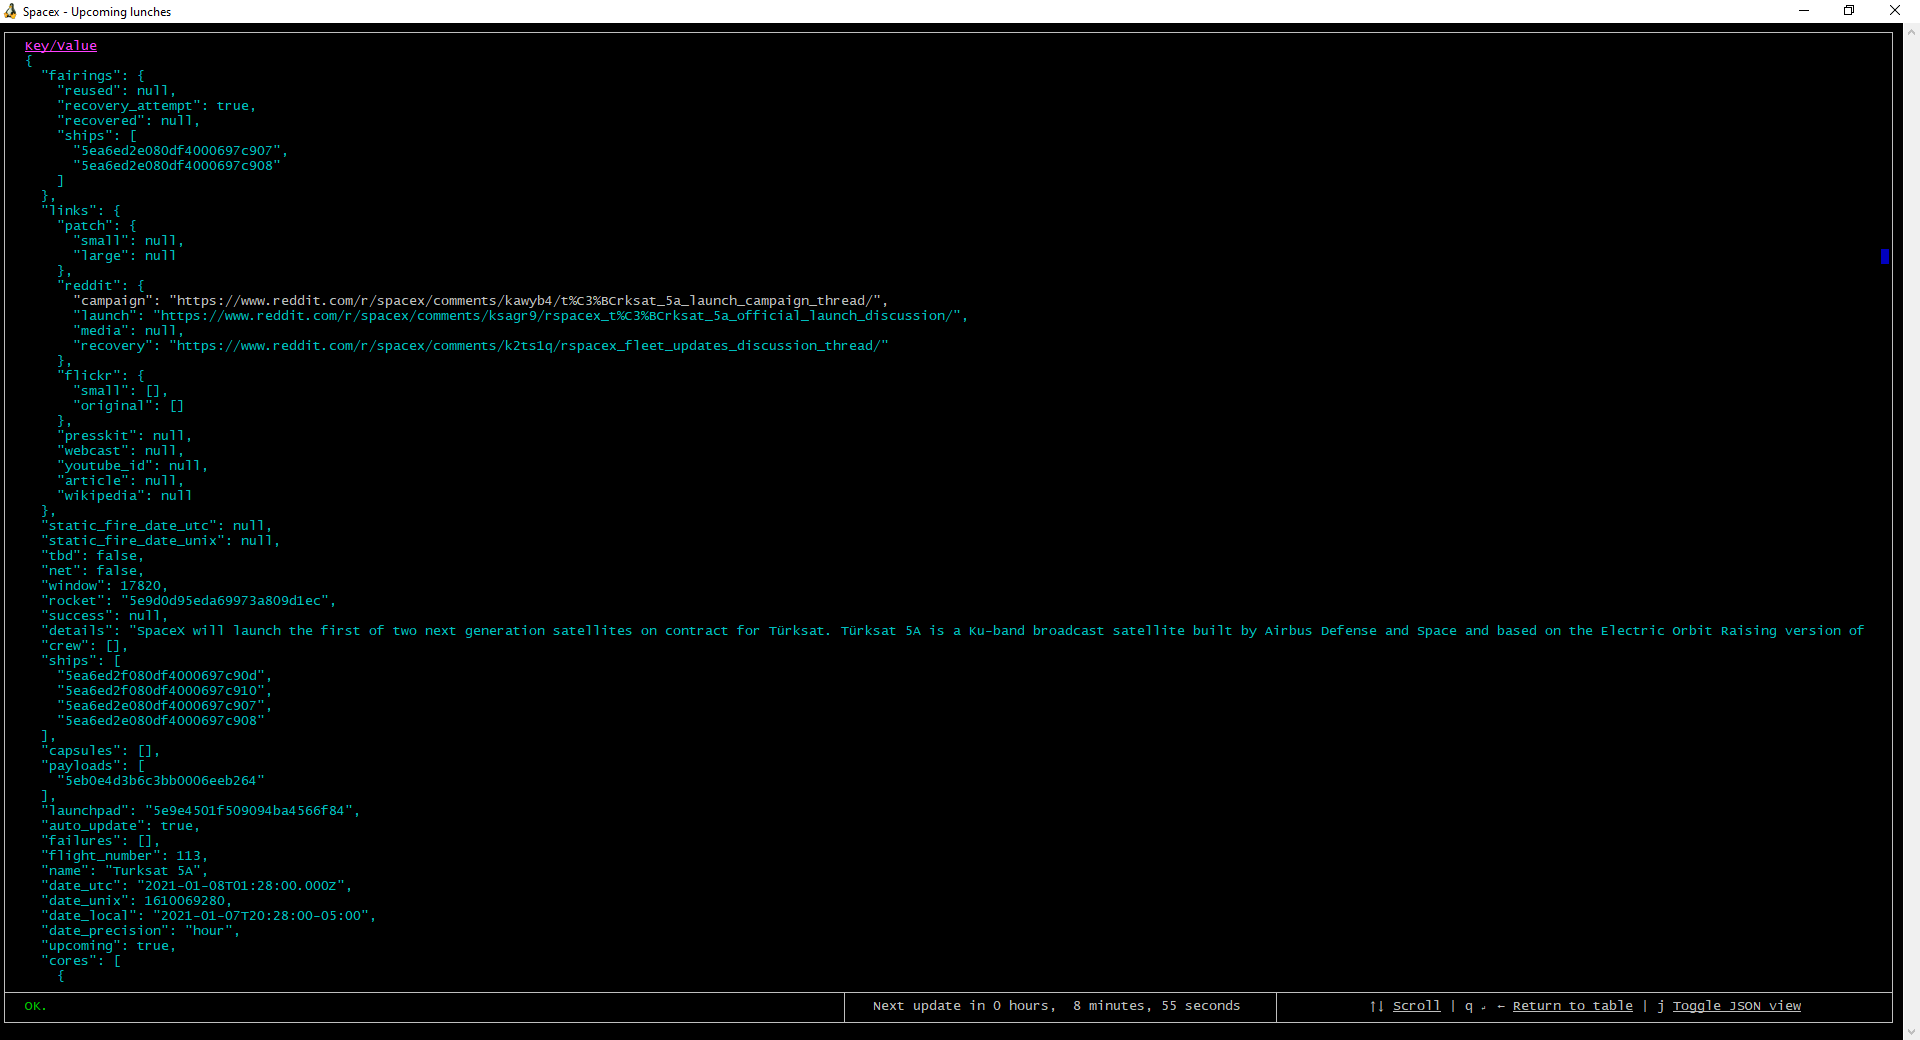Viewport: 1920px width, 1040px height.
Task: Click the "upcoming": true line
Action: tap(108, 946)
